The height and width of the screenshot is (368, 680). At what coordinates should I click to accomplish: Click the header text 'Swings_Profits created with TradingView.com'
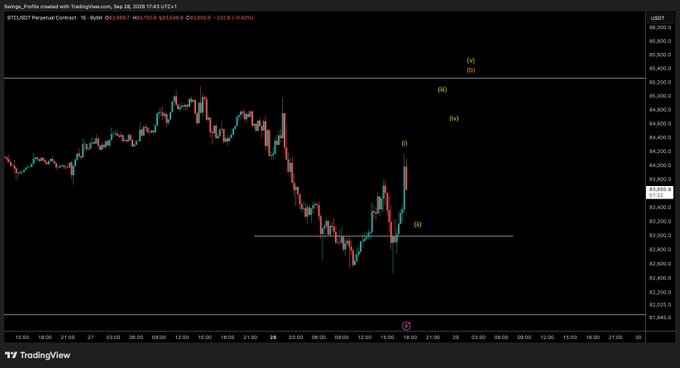[57, 7]
